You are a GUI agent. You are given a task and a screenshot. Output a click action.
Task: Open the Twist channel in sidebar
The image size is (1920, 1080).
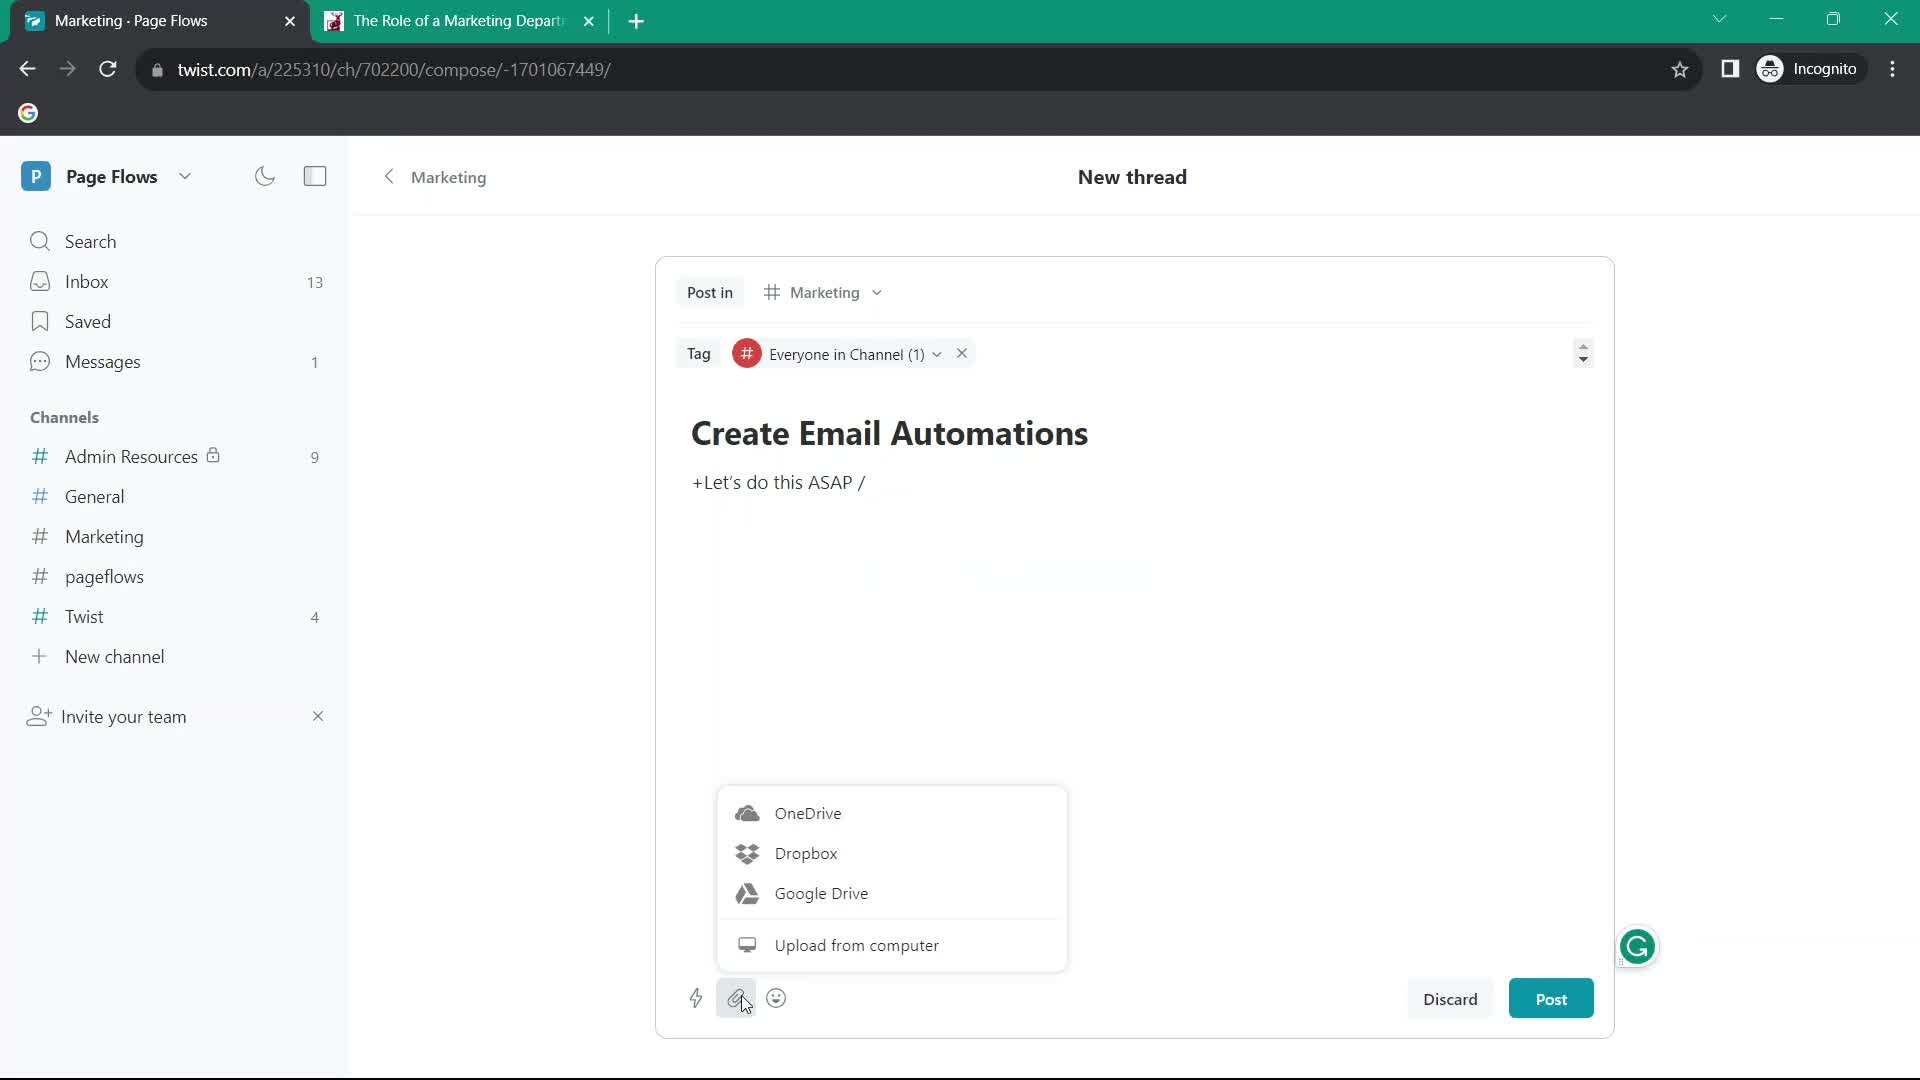(x=84, y=616)
